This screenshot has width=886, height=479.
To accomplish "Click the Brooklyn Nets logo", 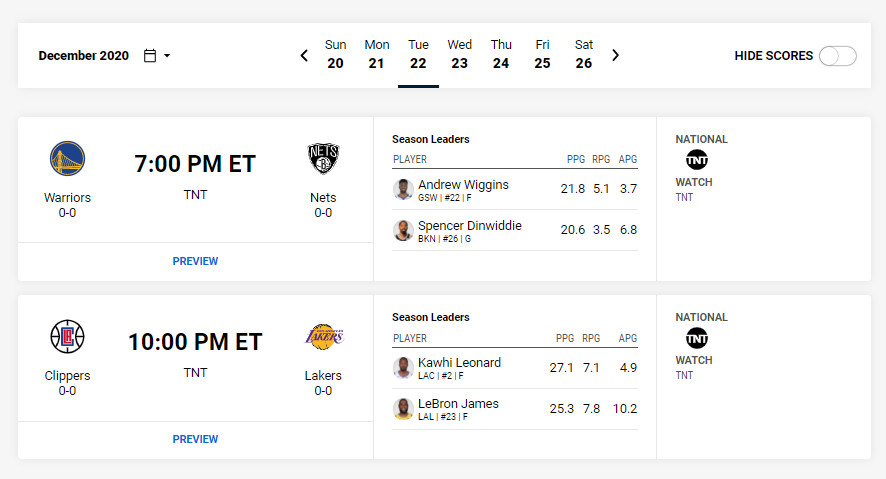I will pyautogui.click(x=323, y=158).
